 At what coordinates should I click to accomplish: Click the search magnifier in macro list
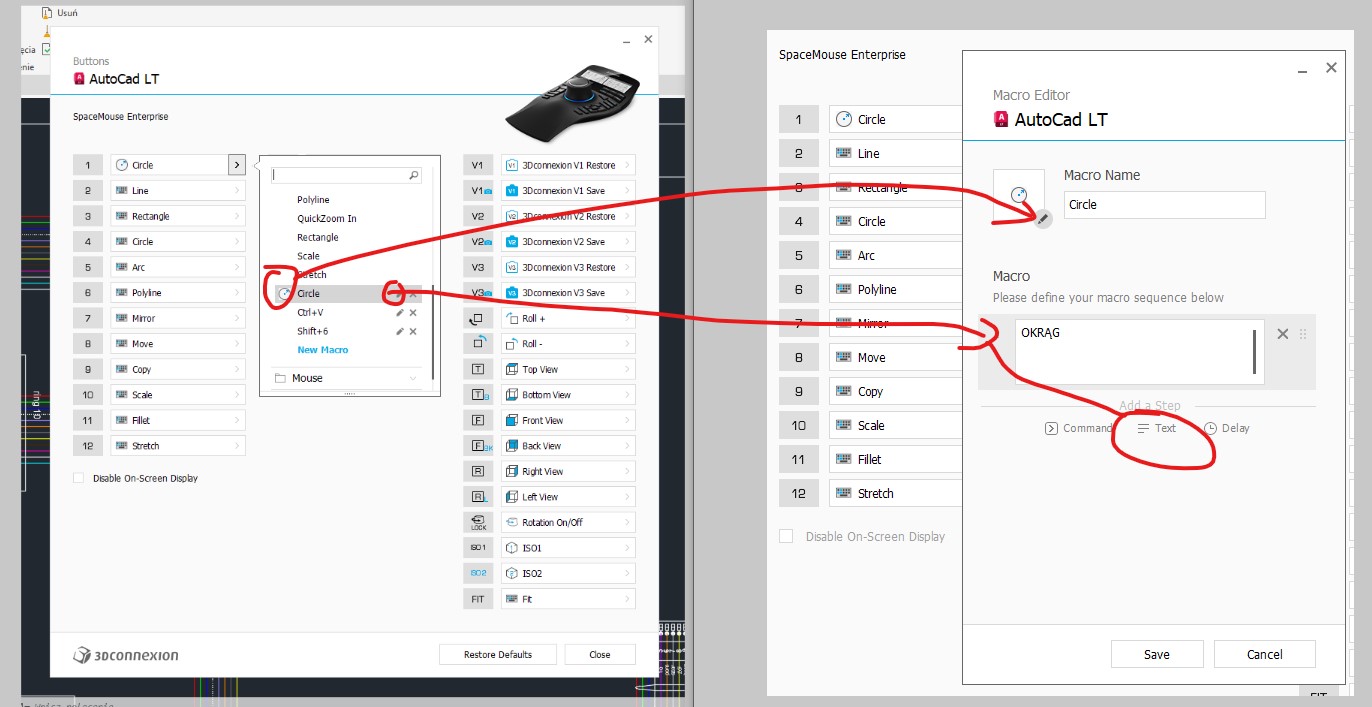(414, 175)
